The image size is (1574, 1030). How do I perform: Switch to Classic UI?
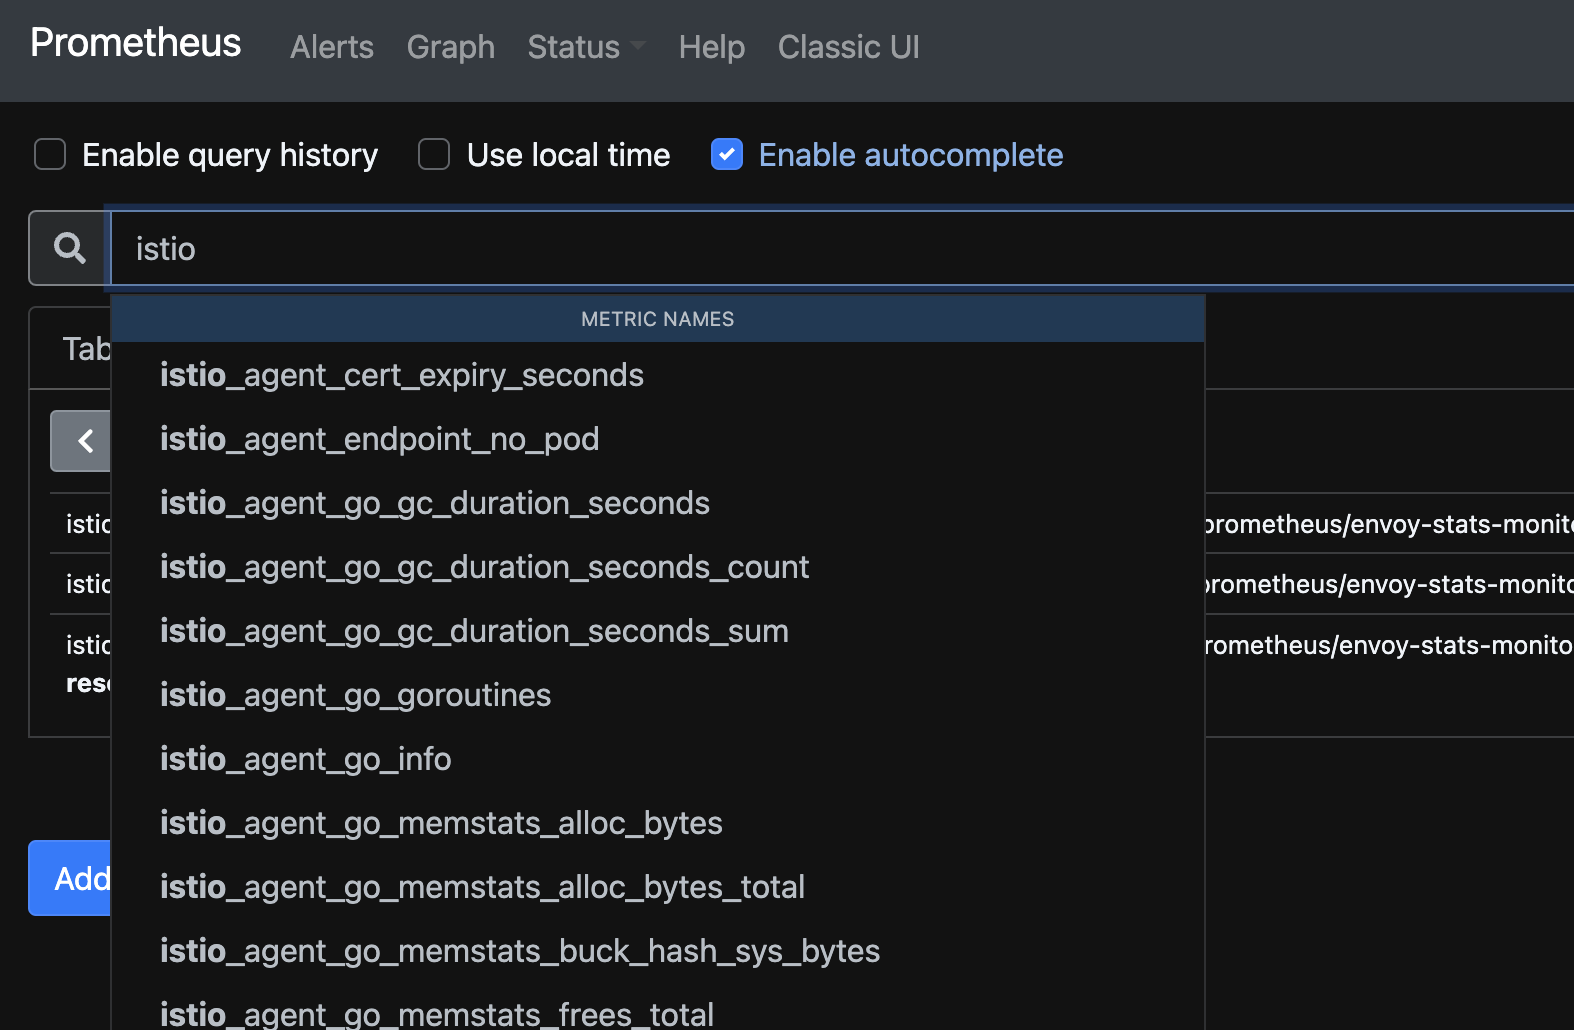849,47
